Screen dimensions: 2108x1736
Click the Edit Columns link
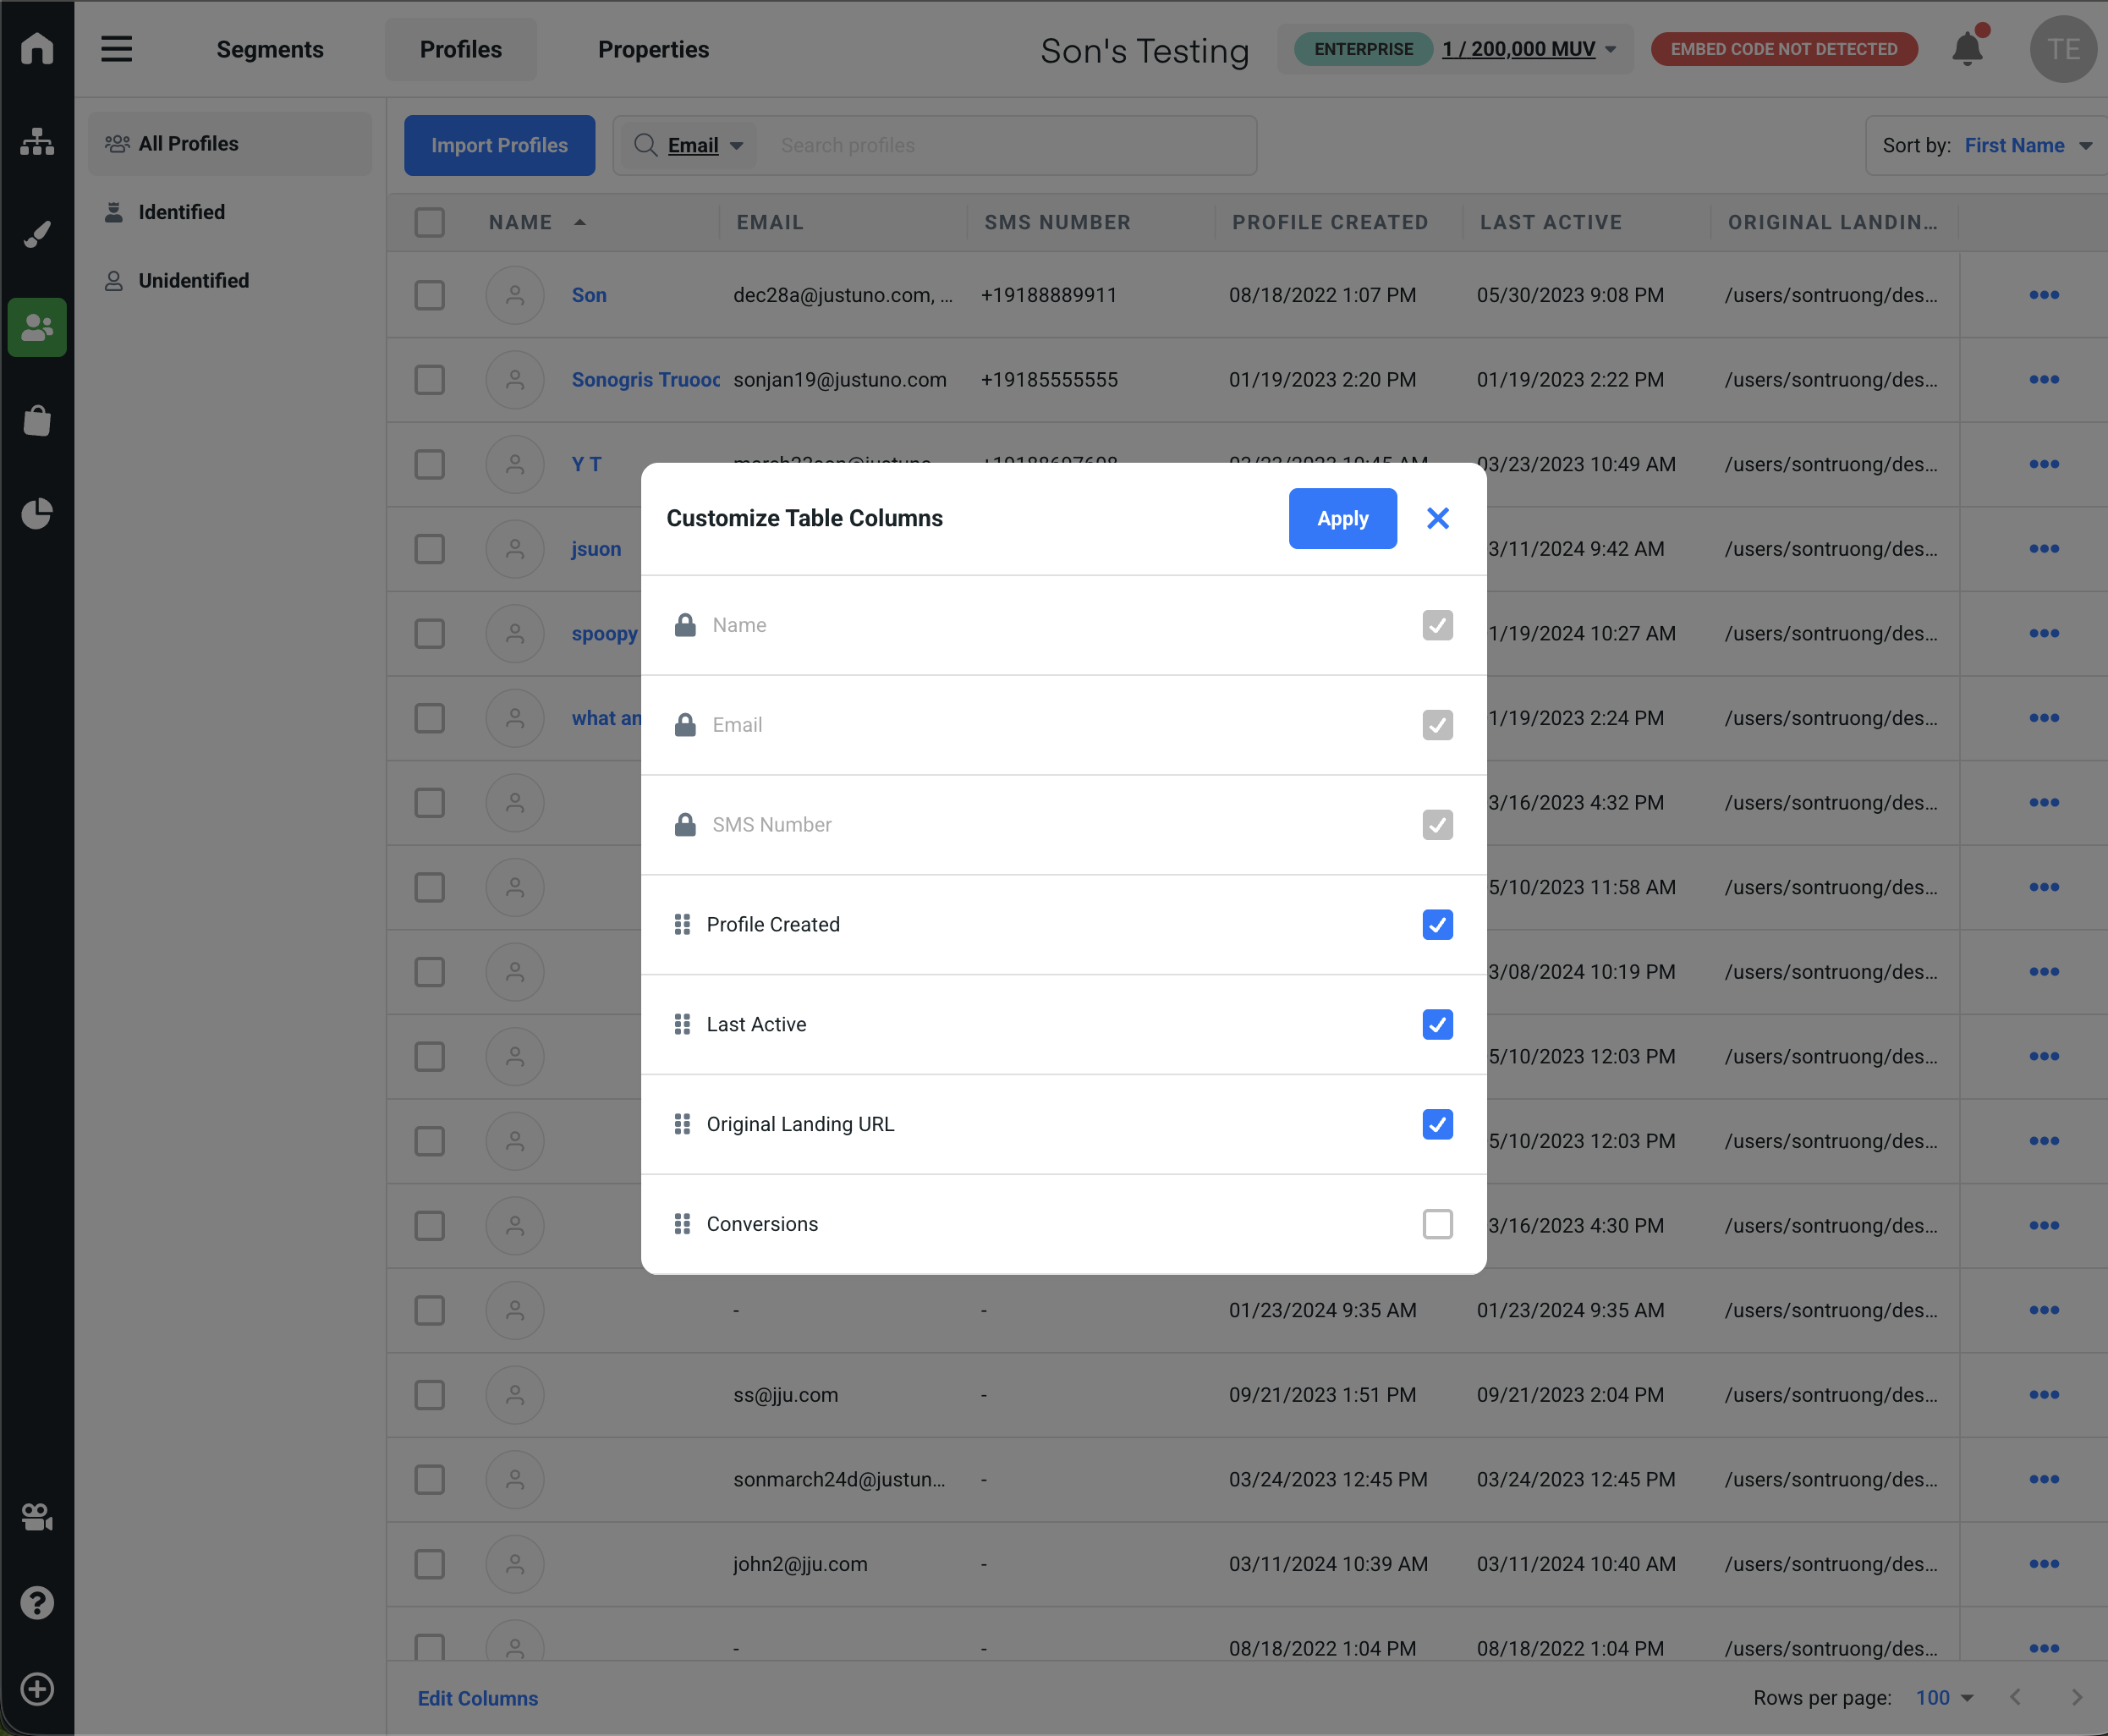click(x=478, y=1697)
